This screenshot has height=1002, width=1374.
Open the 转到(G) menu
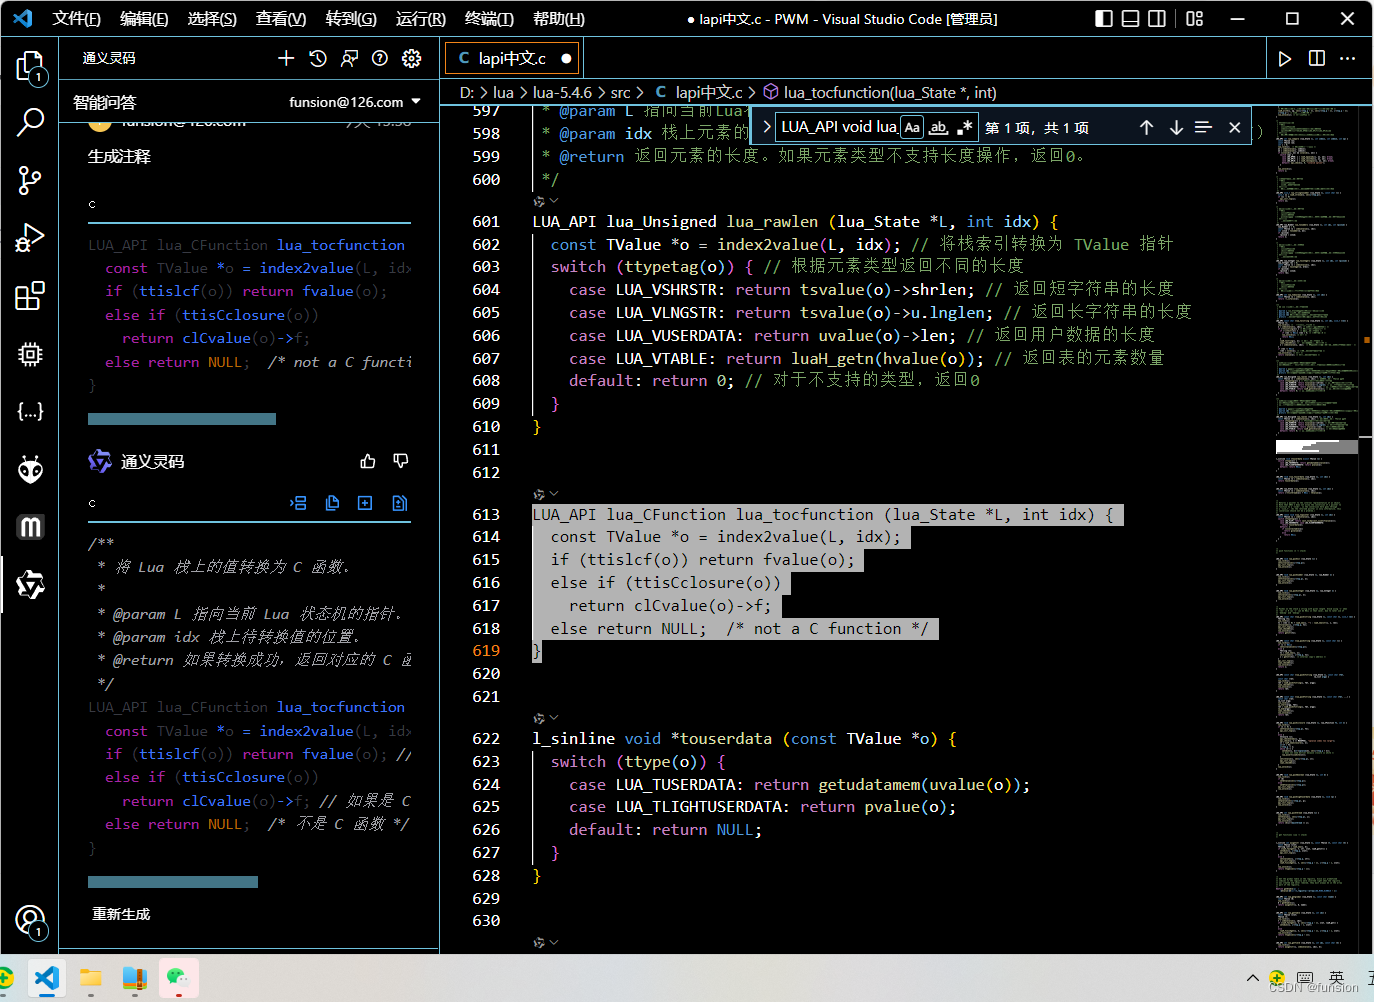[351, 18]
